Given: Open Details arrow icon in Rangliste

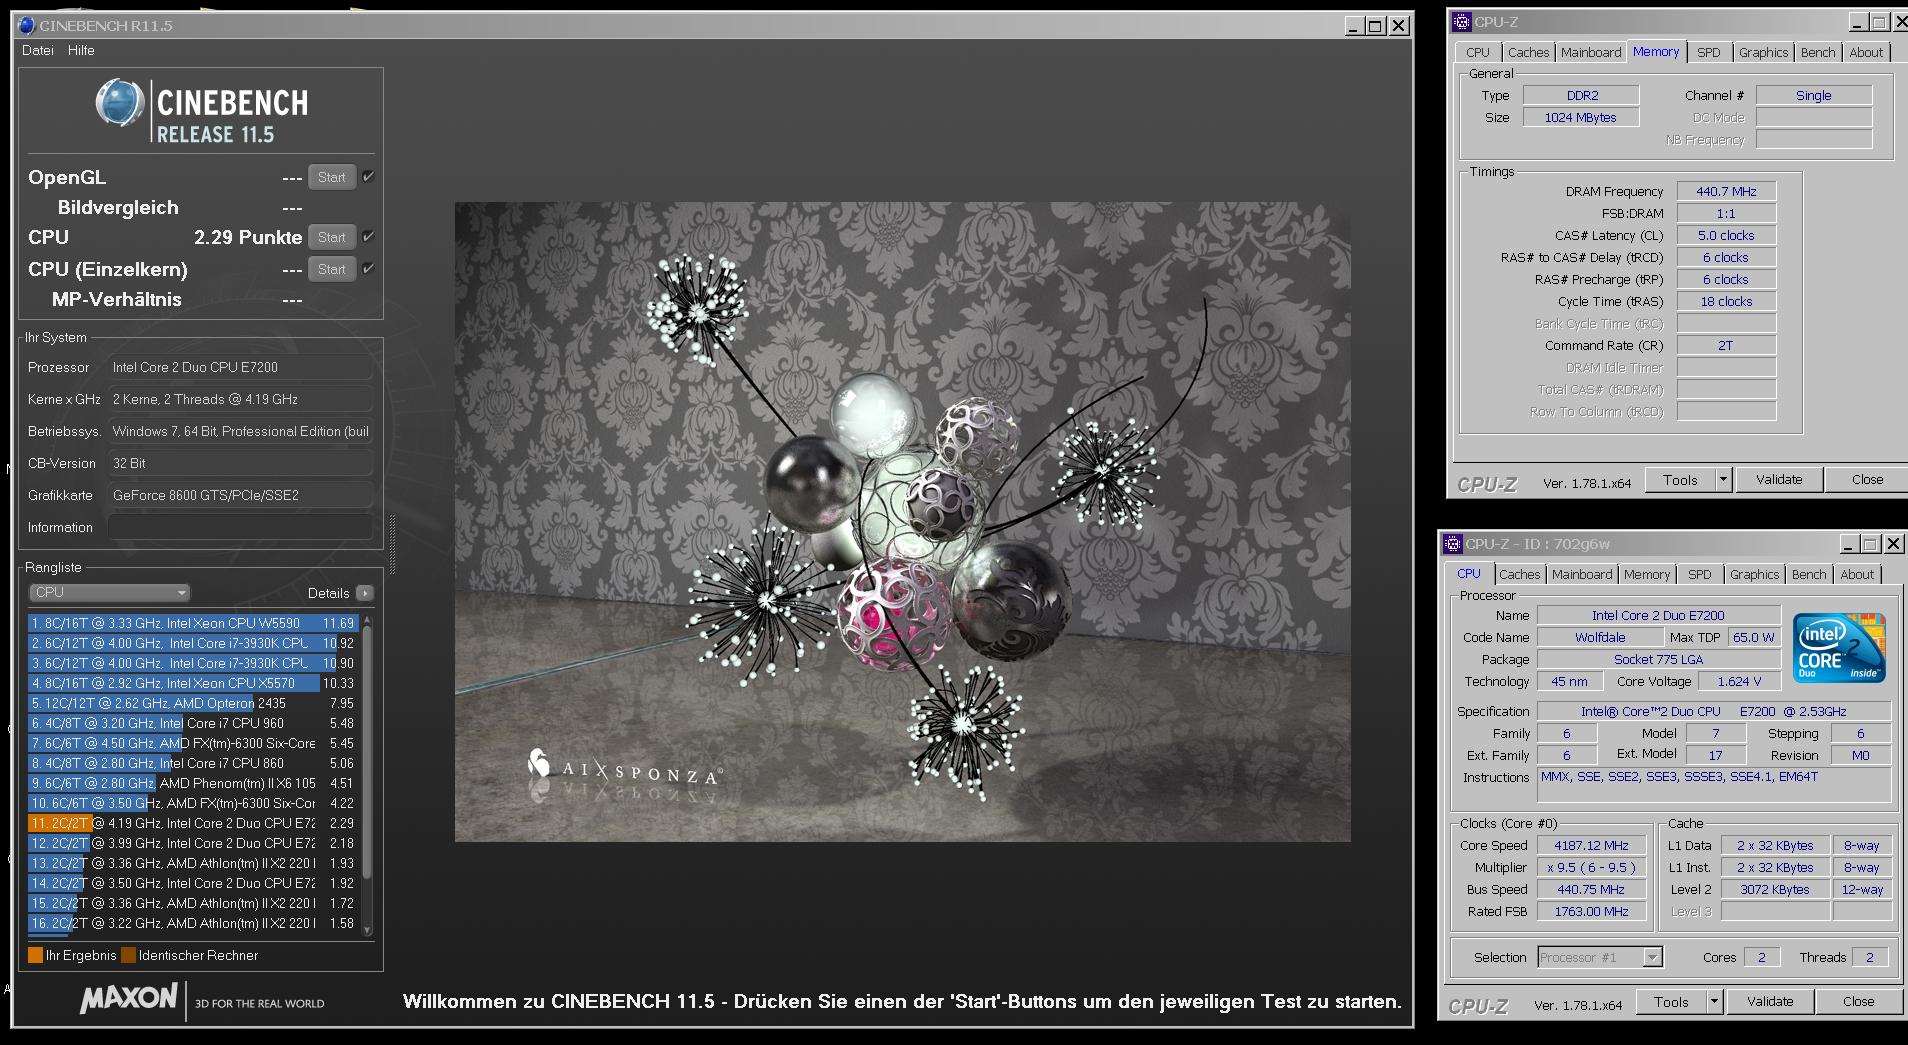Looking at the screenshot, I should click(365, 593).
